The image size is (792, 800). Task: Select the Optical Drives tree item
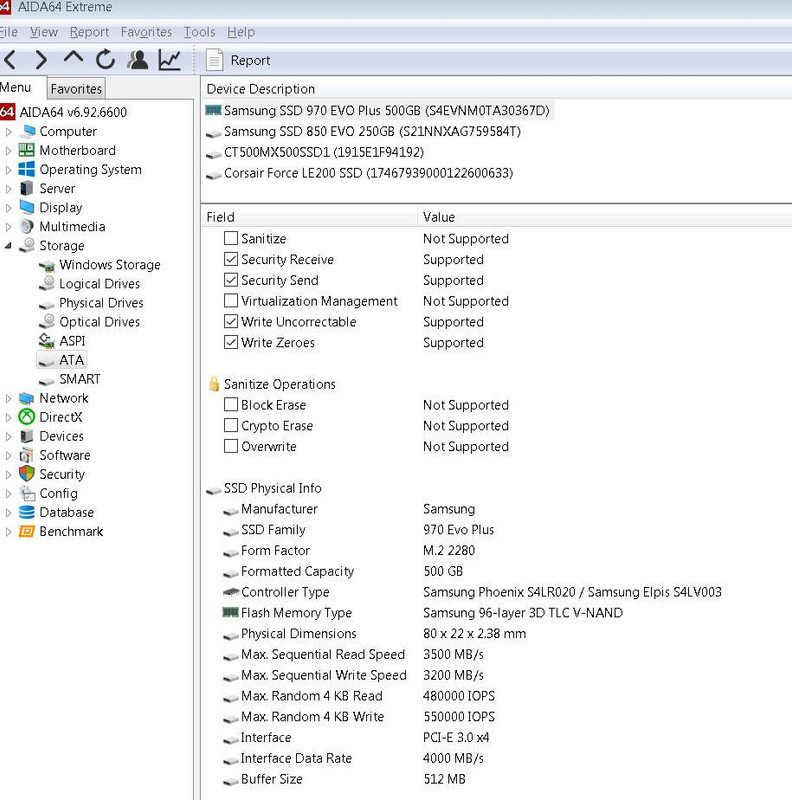click(100, 322)
